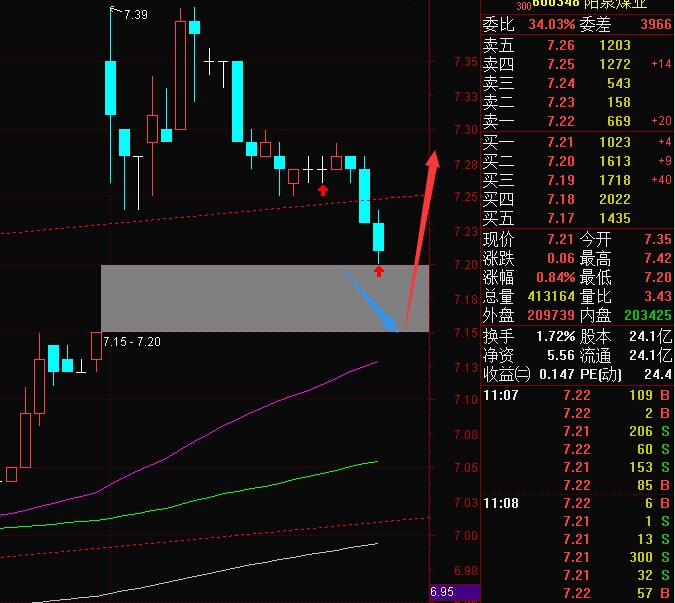Click the 量比 value 3.43
The height and width of the screenshot is (603, 675).
coord(657,296)
